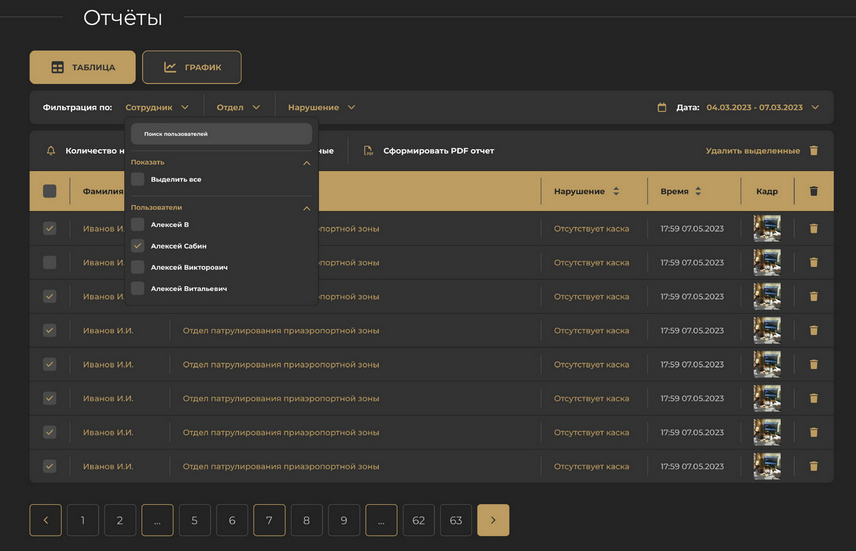
Task: Click the trash icon in table header
Action: click(813, 191)
